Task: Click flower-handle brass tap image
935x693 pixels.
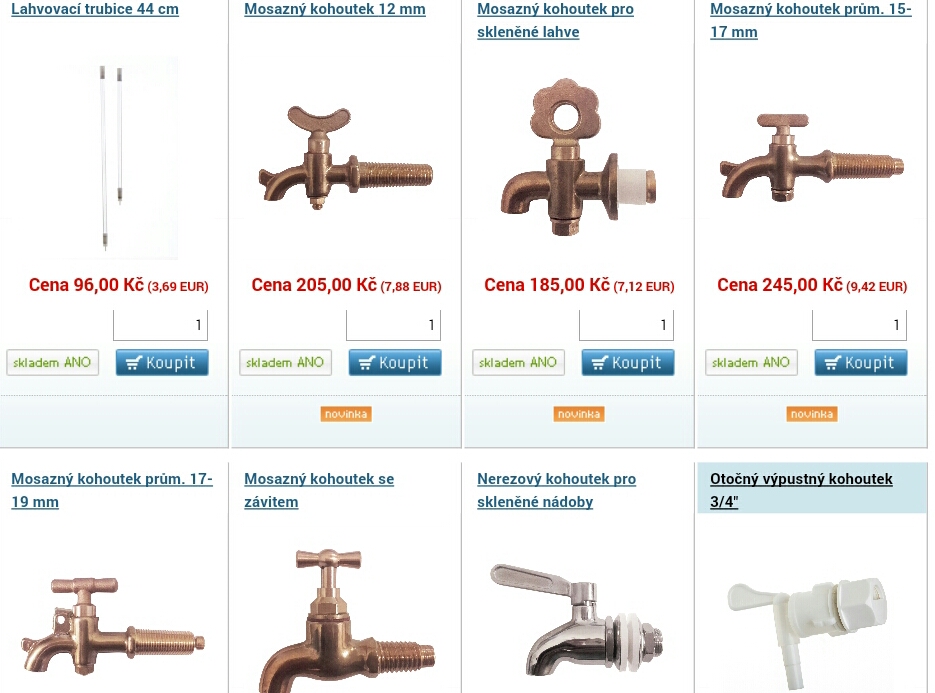Action: tap(577, 158)
